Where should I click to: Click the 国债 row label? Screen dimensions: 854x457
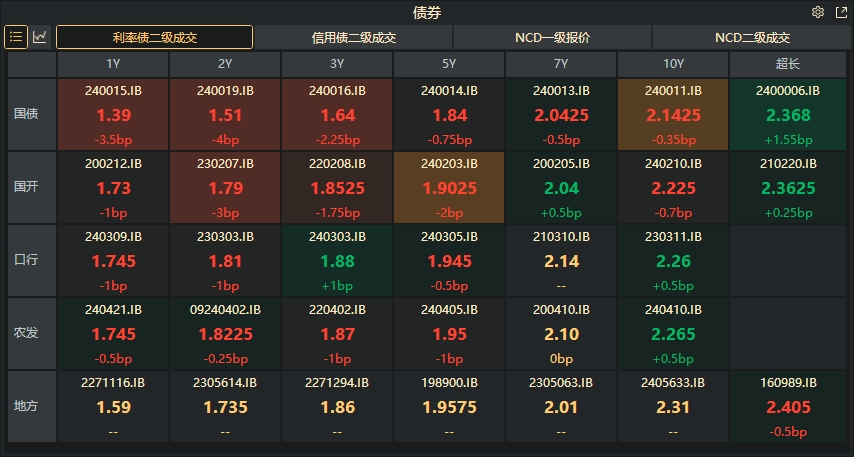[x=26, y=114]
